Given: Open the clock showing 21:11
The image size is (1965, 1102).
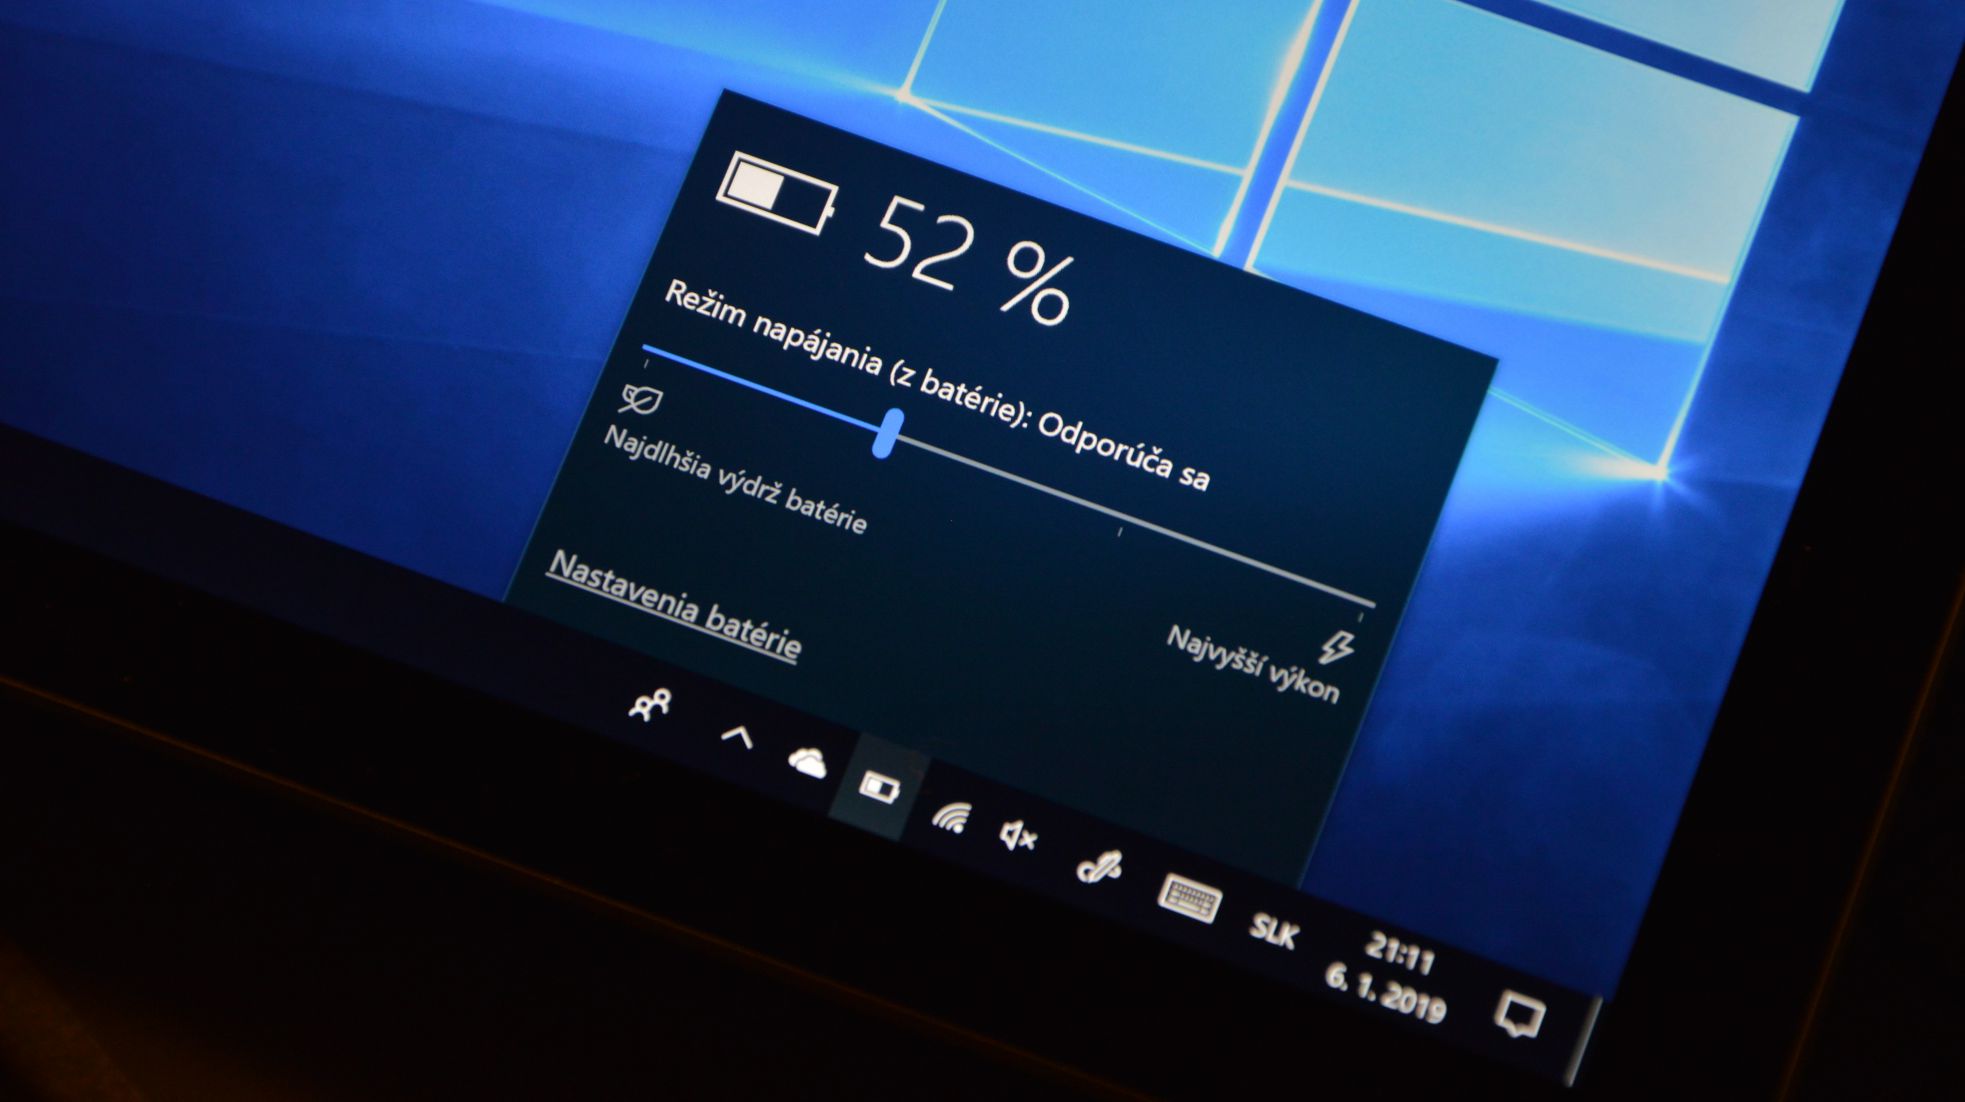Looking at the screenshot, I should (x=1400, y=956).
